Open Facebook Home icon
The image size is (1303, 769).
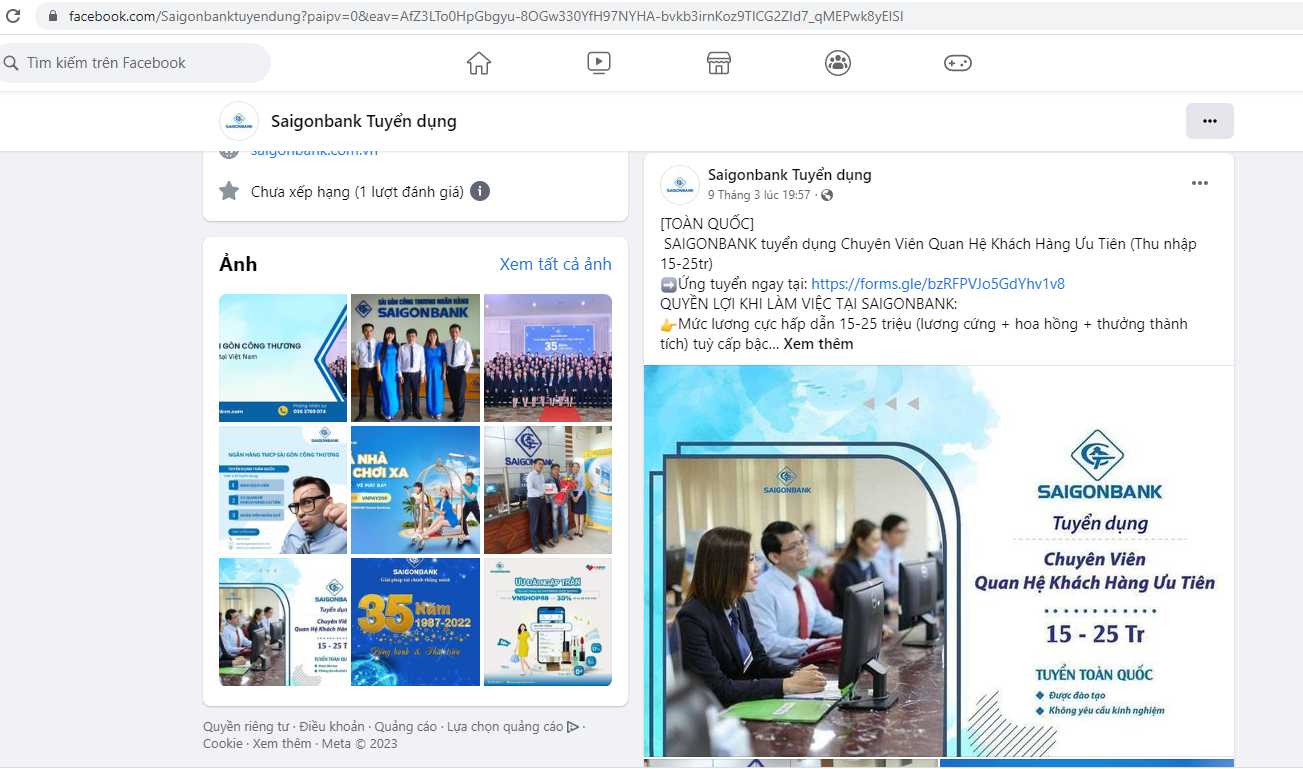tap(479, 63)
